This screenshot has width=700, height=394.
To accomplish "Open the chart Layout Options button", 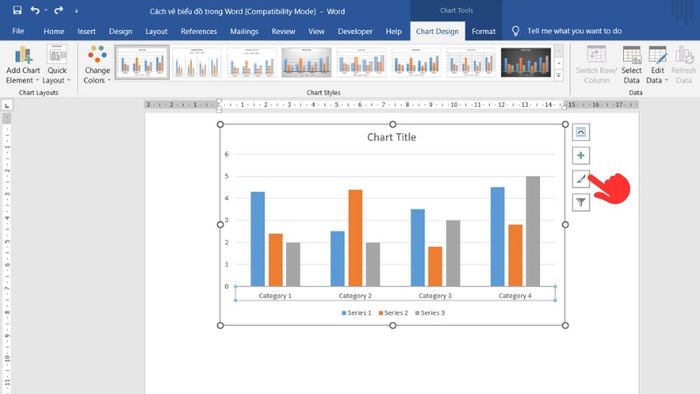I will 580,132.
